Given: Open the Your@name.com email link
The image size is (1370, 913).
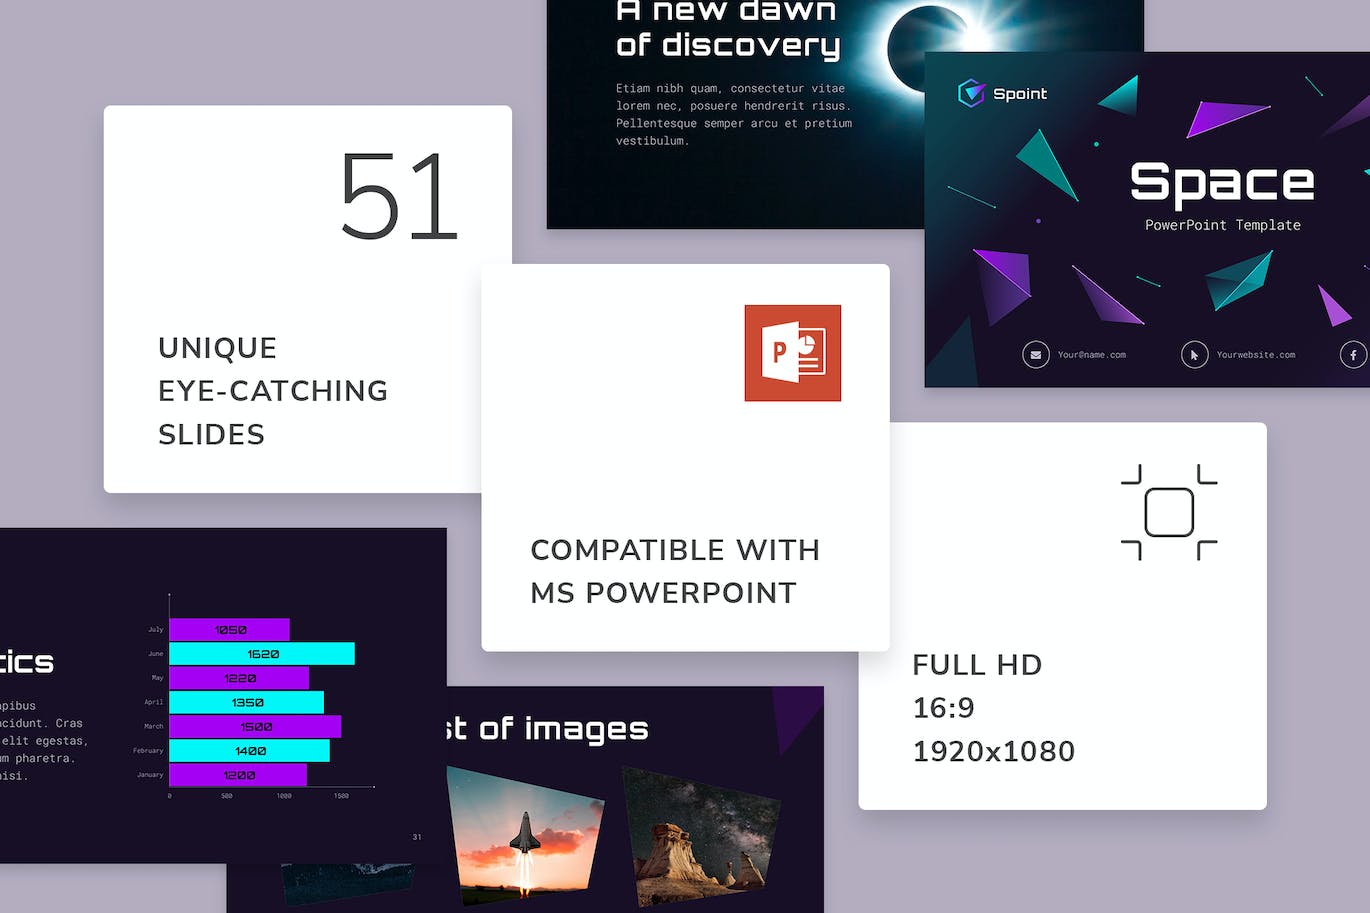Looking at the screenshot, I should pyautogui.click(x=1091, y=355).
